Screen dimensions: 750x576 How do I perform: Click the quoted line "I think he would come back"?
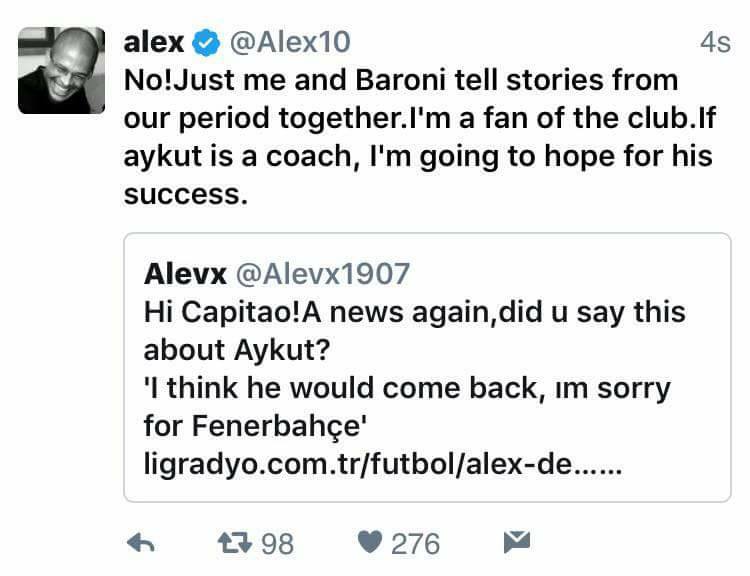(405, 388)
